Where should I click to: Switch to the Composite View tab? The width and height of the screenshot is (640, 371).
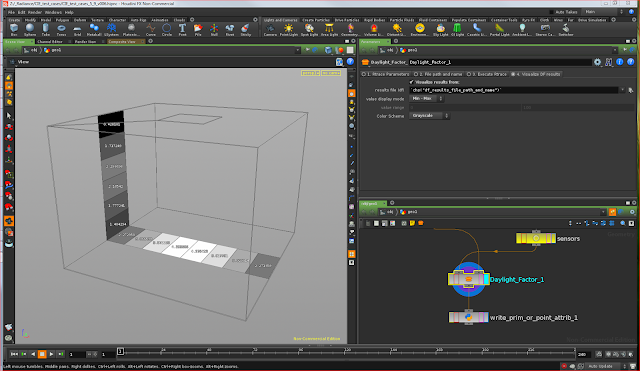point(122,42)
